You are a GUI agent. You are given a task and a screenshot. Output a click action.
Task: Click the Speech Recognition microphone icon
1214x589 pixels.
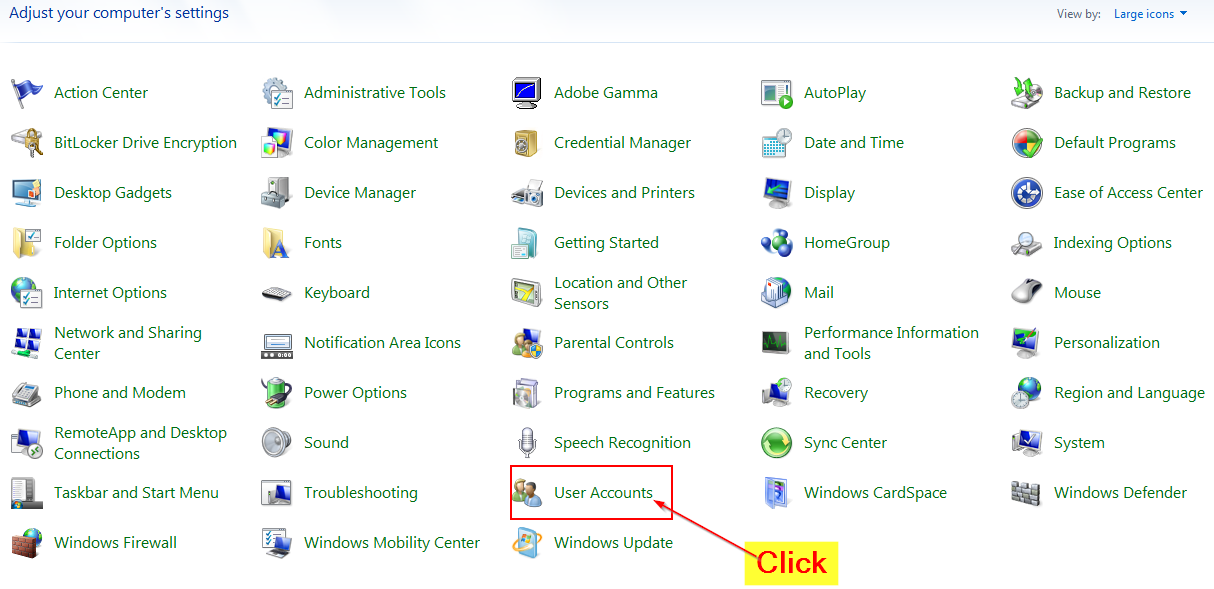click(x=527, y=443)
